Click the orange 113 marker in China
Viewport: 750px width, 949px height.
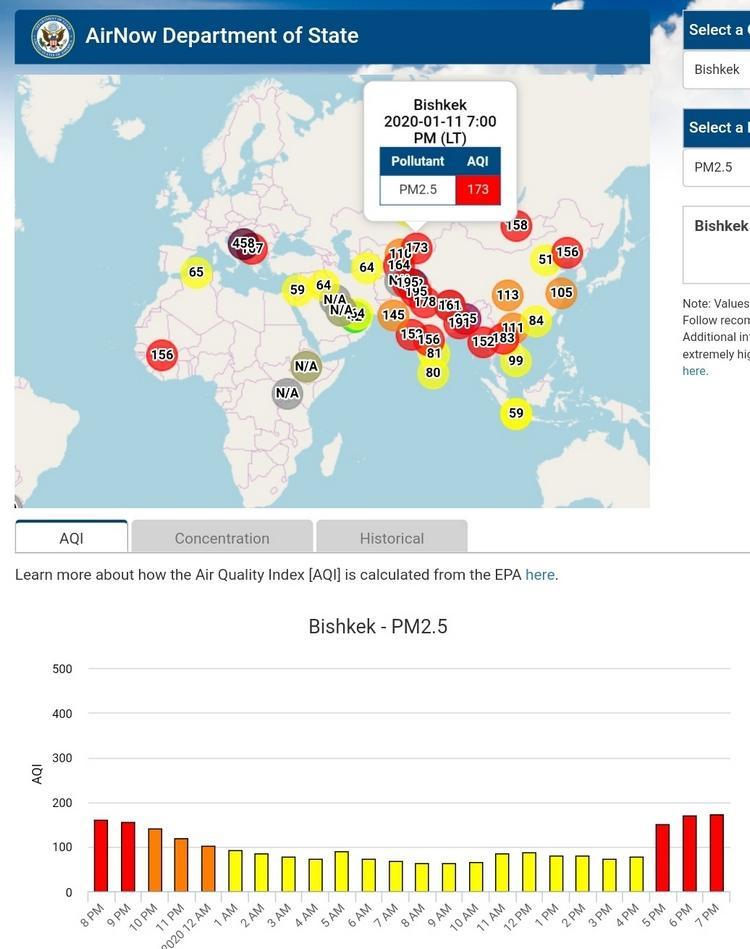(507, 295)
